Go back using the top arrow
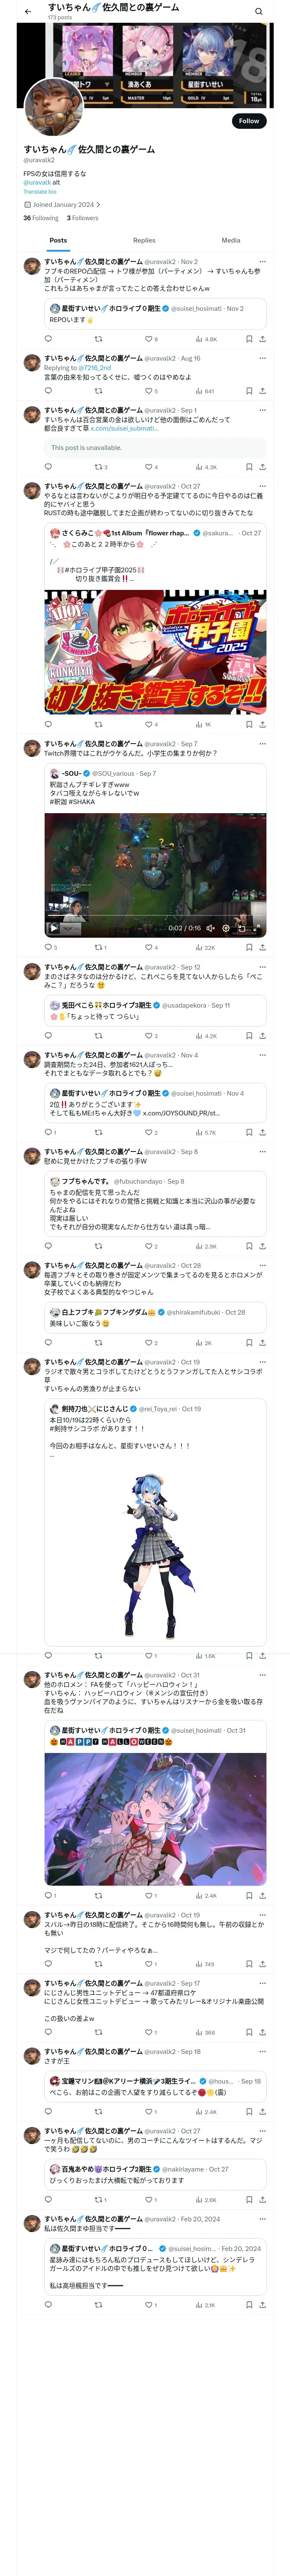Screen dimensions: 290x2576 click(28, 11)
